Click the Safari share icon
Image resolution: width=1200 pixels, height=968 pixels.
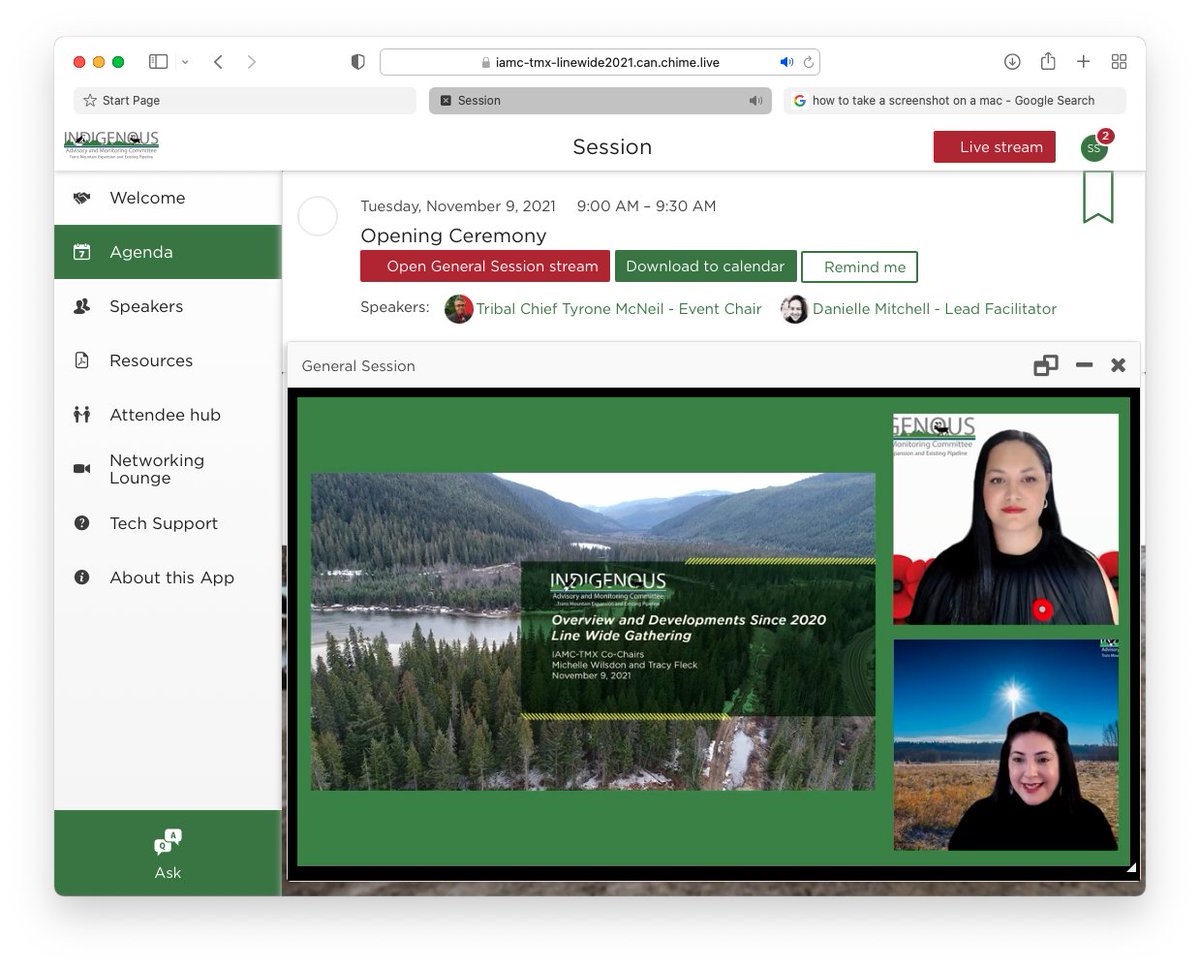tap(1048, 61)
